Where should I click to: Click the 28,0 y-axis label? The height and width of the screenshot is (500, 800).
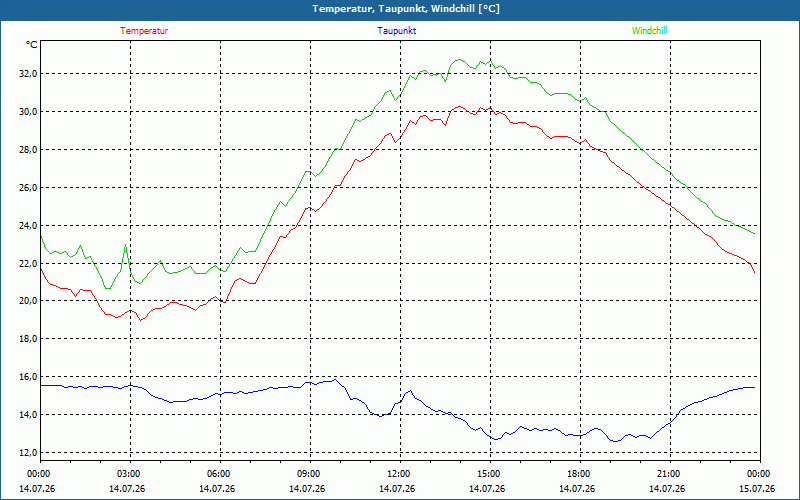tap(28, 149)
